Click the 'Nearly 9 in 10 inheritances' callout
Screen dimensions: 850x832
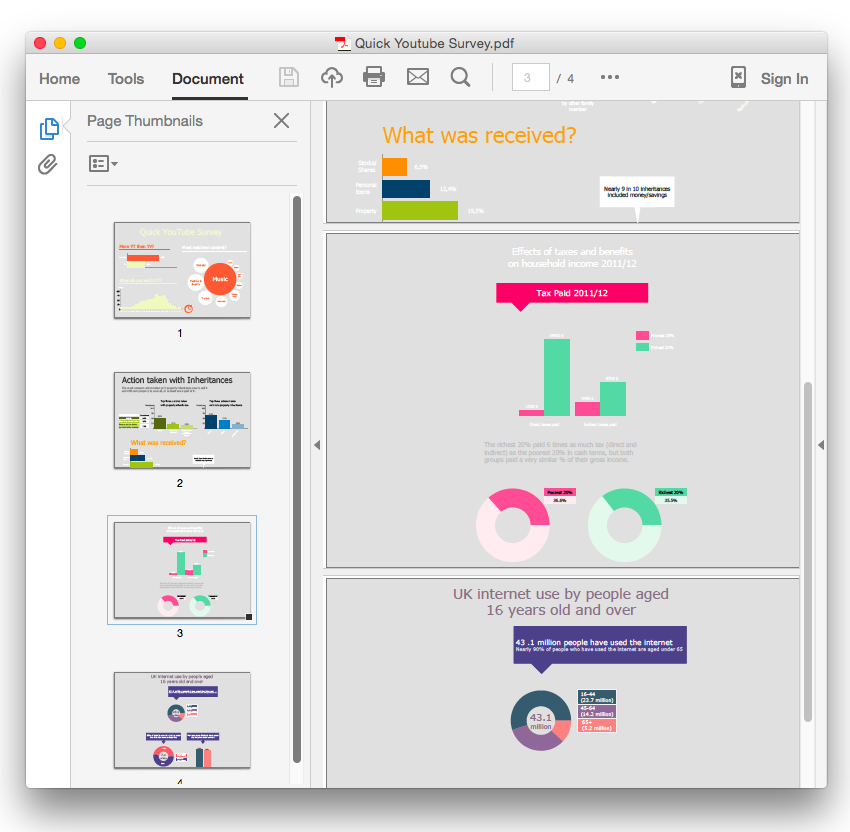(x=637, y=192)
